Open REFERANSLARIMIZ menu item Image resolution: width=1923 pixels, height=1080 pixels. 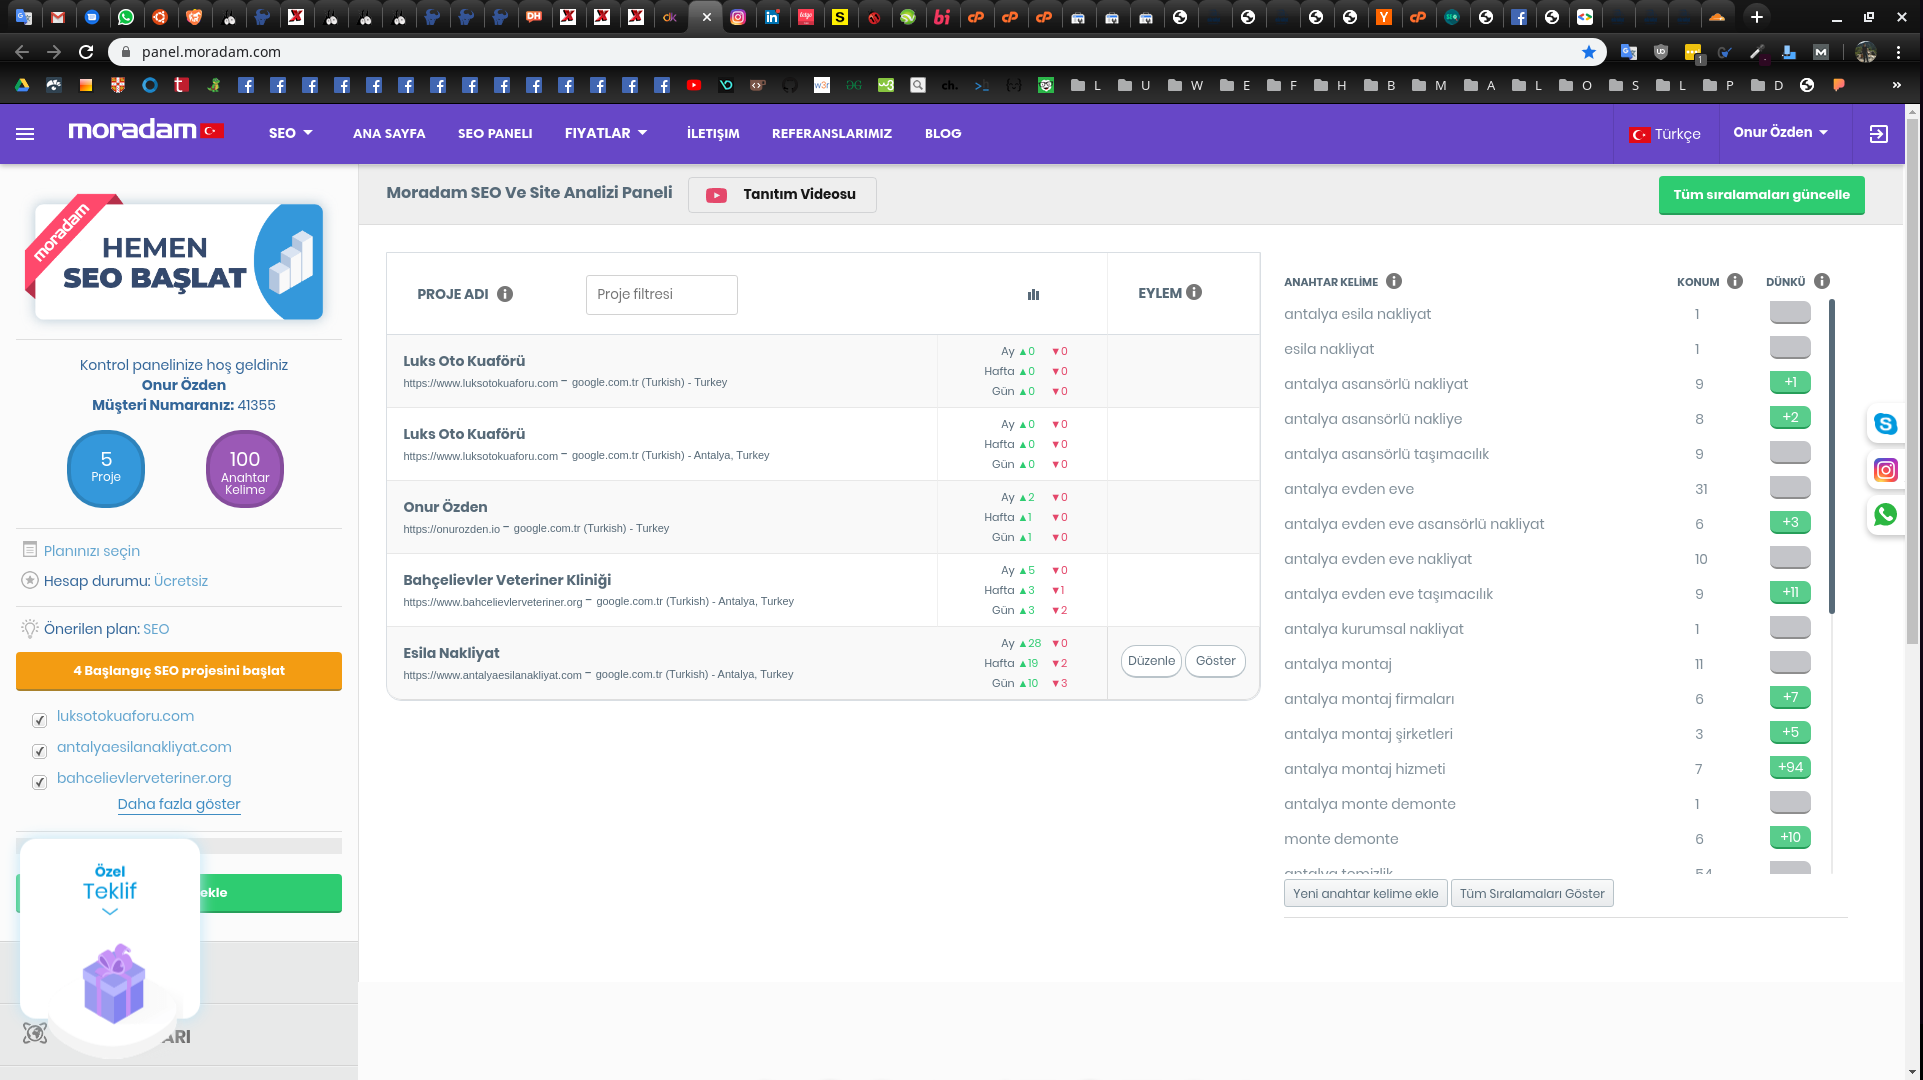(x=832, y=133)
